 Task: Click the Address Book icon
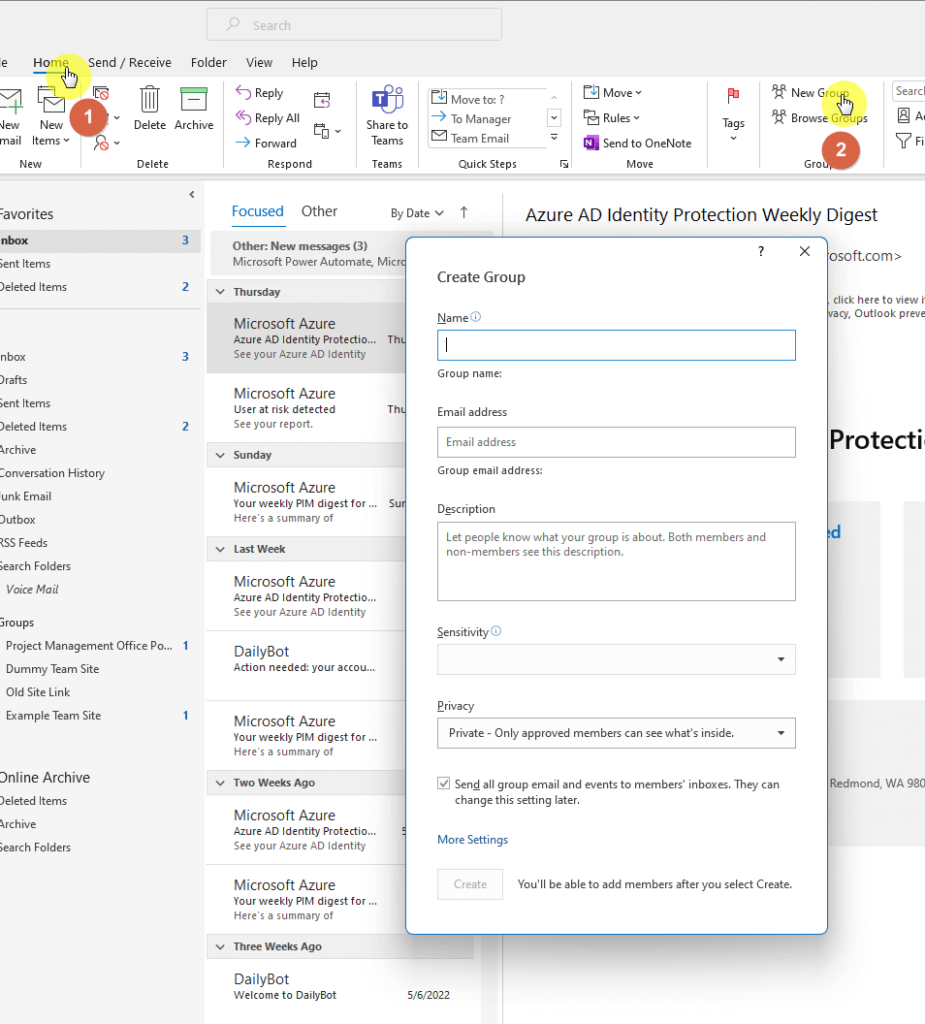pos(903,116)
